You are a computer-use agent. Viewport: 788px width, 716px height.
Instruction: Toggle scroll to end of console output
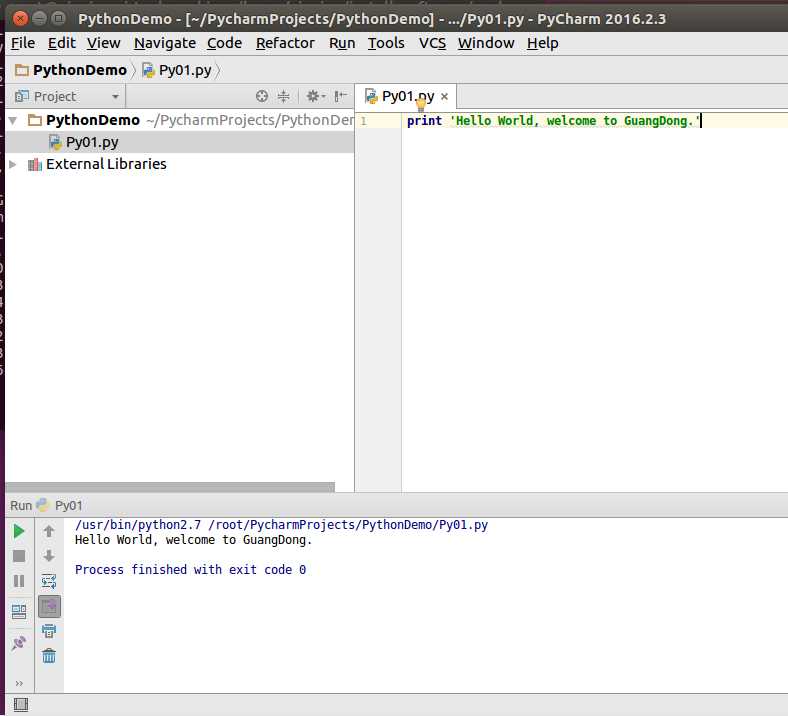coord(49,606)
